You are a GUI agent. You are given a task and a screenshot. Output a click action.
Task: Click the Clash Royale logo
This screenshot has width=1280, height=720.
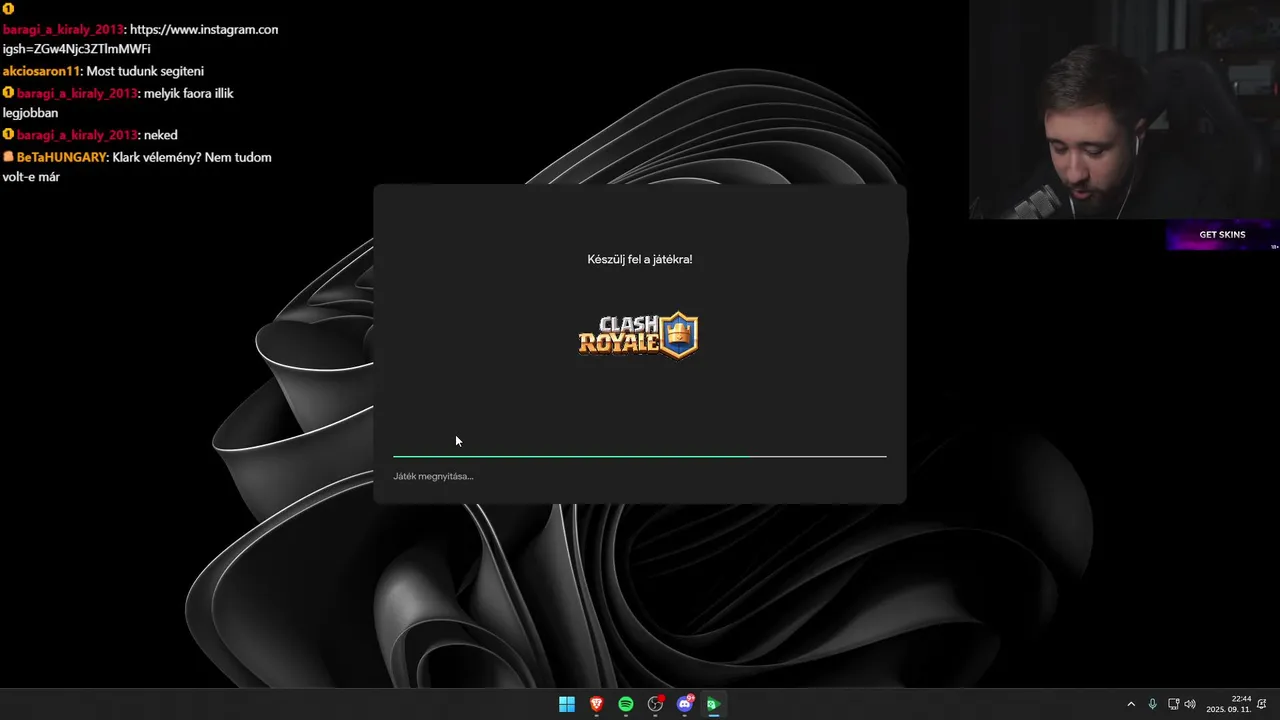click(638, 335)
